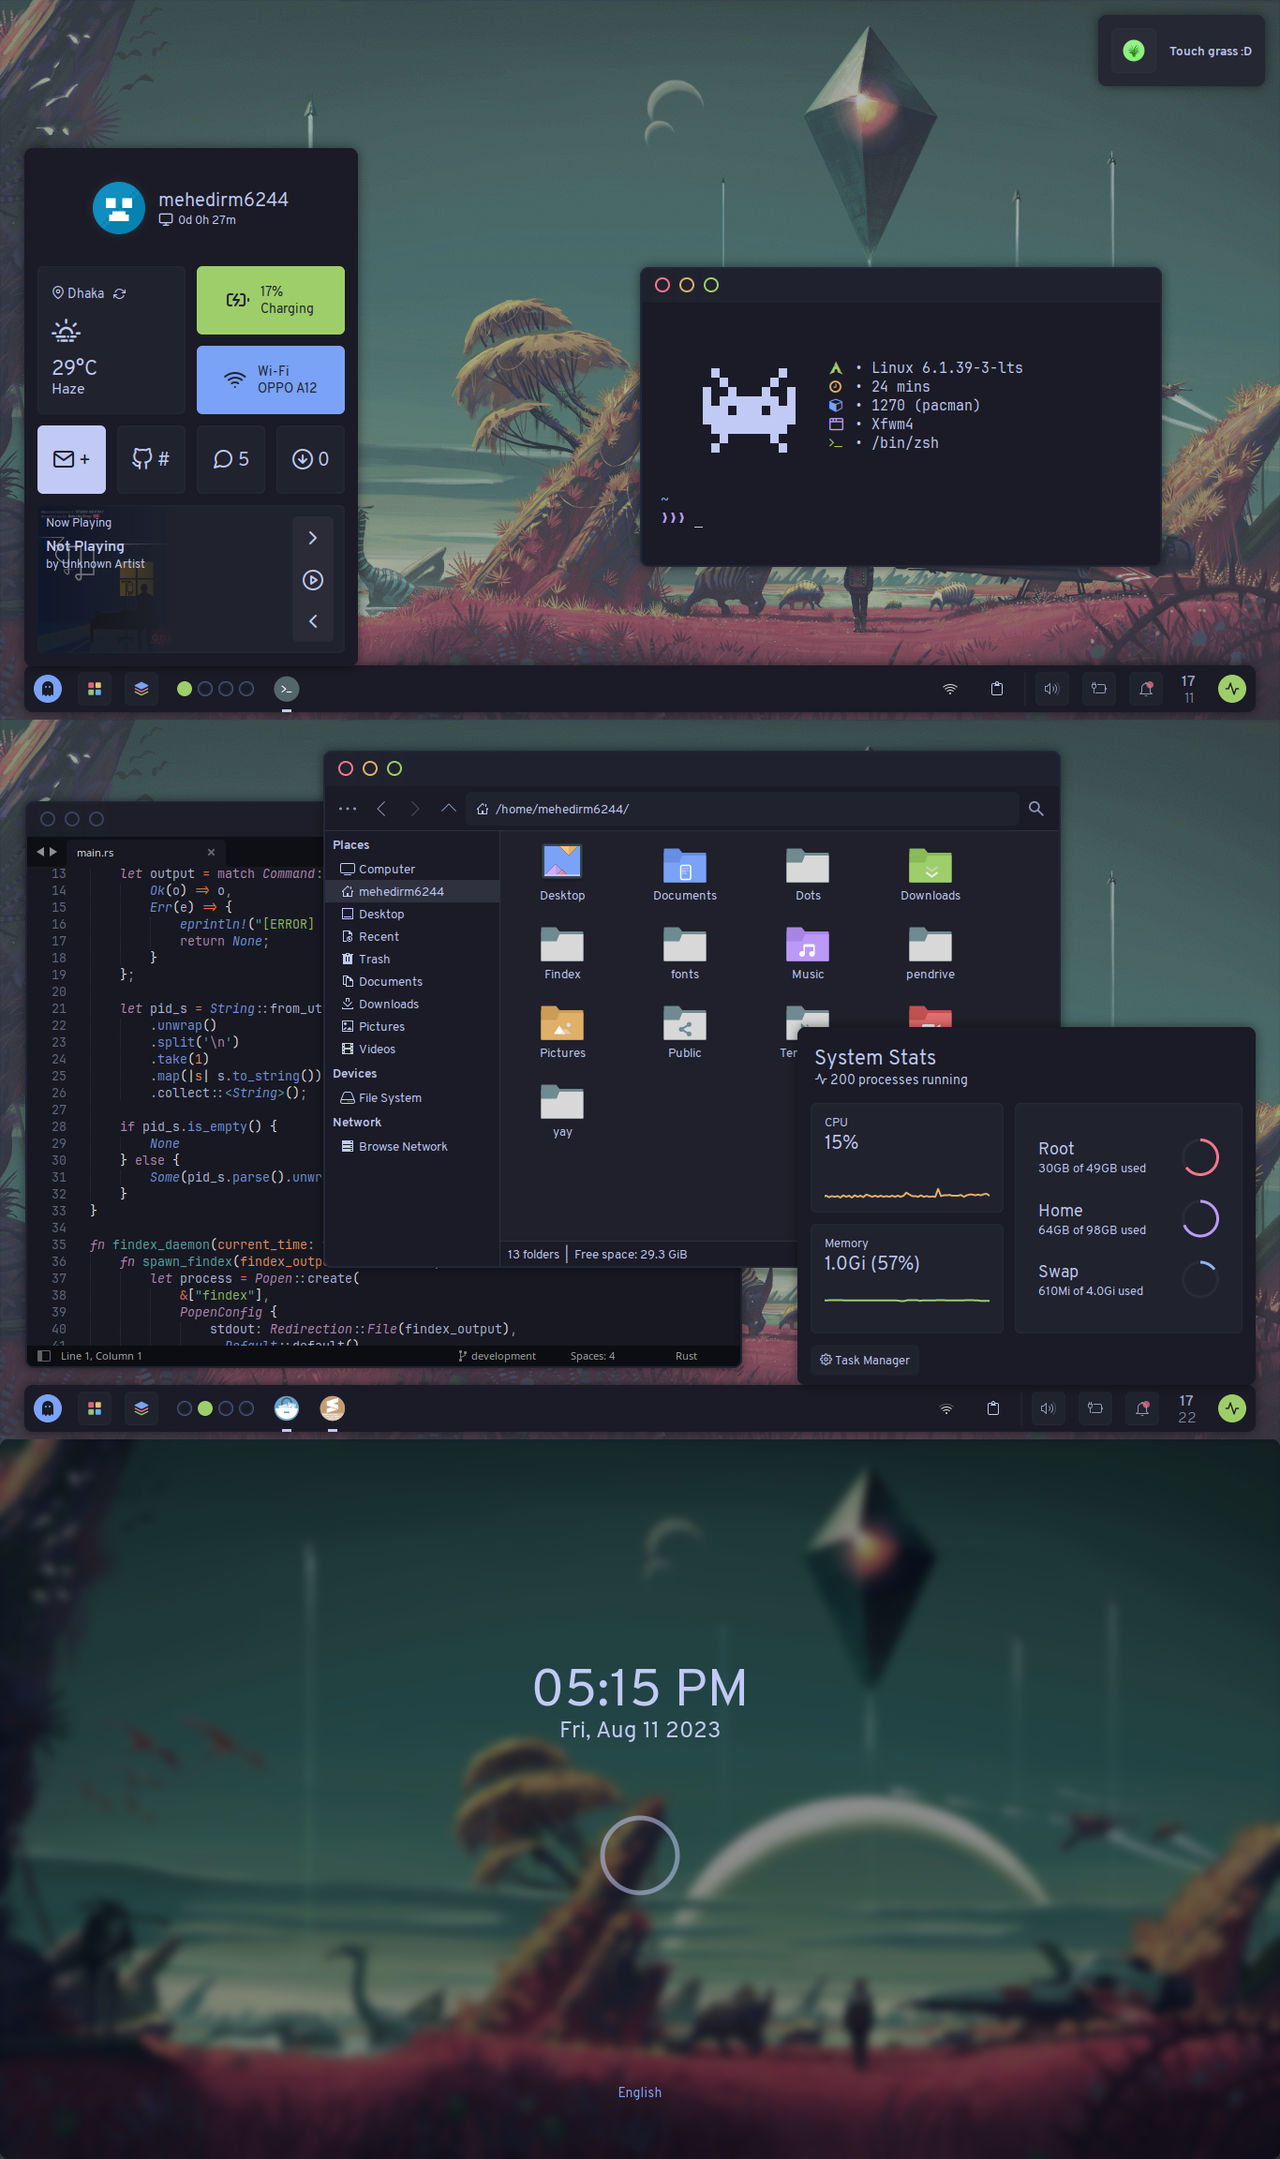Click the Free space: 29.3 GiB status text

tap(631, 1254)
